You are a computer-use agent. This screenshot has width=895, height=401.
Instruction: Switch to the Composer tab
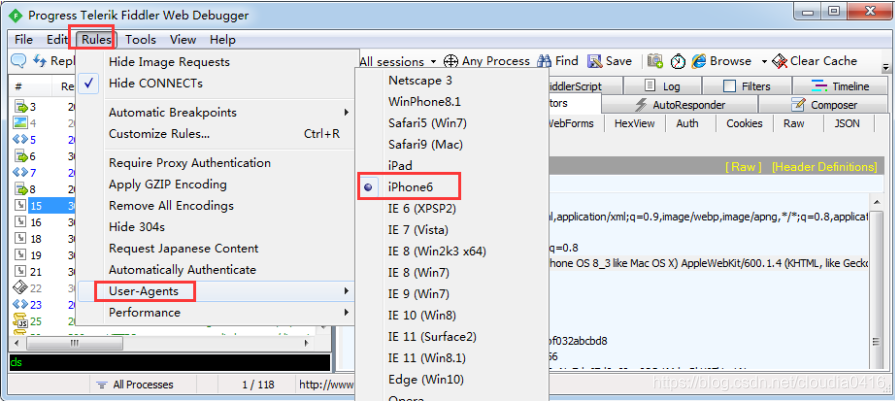pyautogui.click(x=824, y=105)
